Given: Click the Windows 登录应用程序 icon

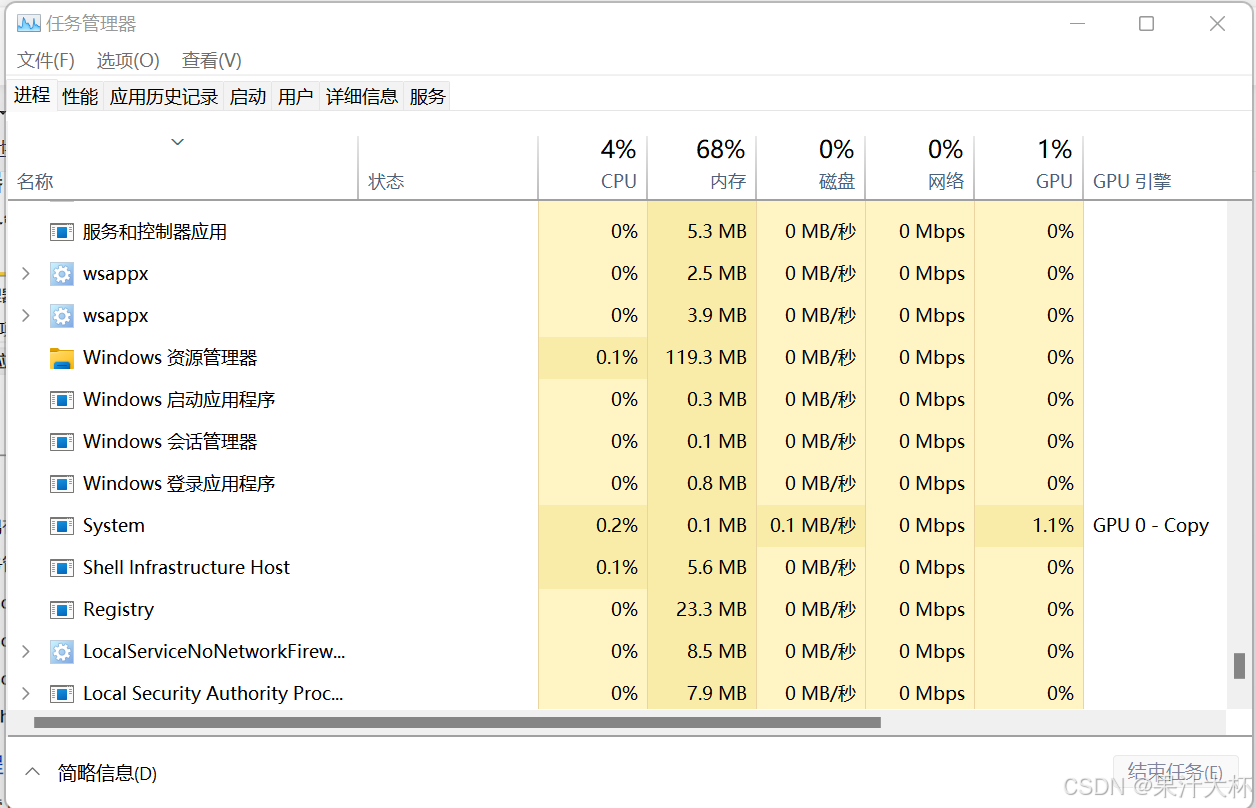Looking at the screenshot, I should [x=62, y=484].
